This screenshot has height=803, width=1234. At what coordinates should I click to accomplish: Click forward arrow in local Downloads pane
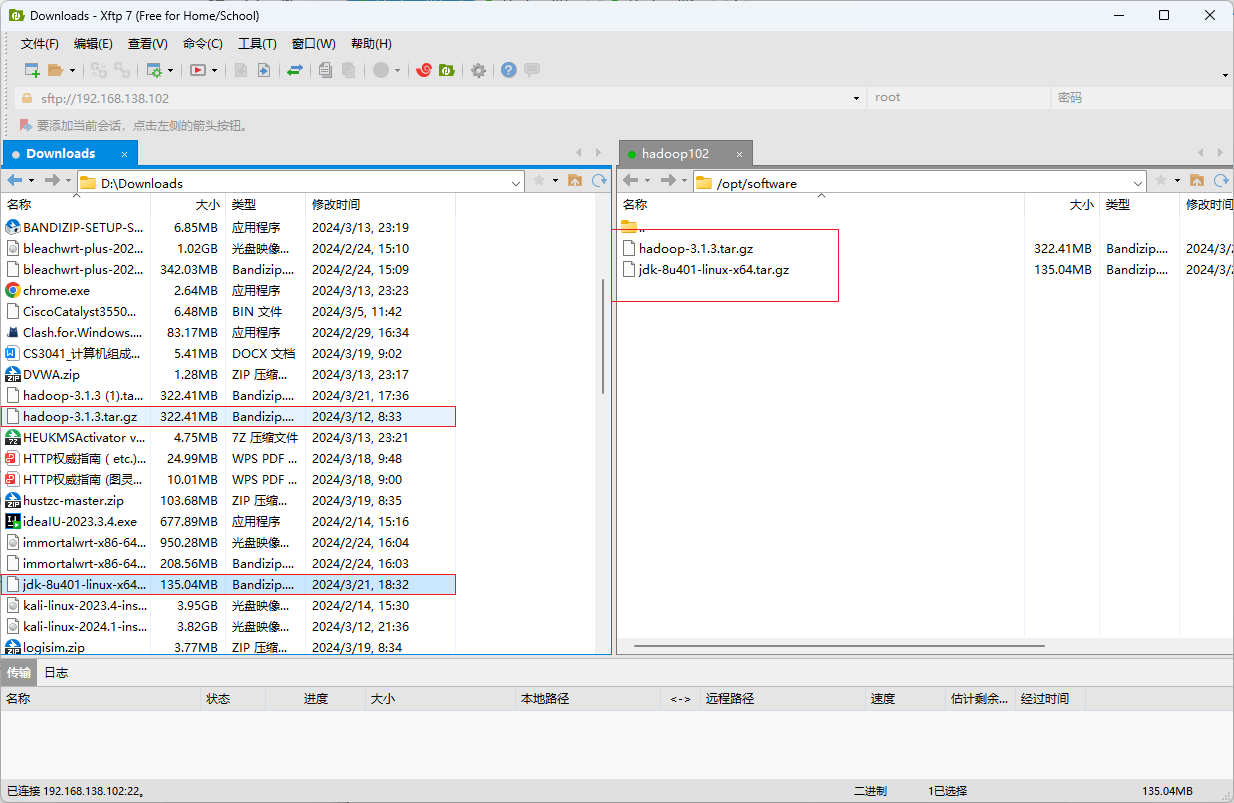52,181
